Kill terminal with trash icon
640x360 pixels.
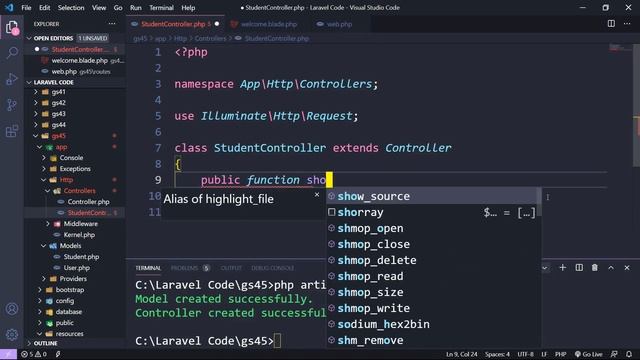(595, 268)
